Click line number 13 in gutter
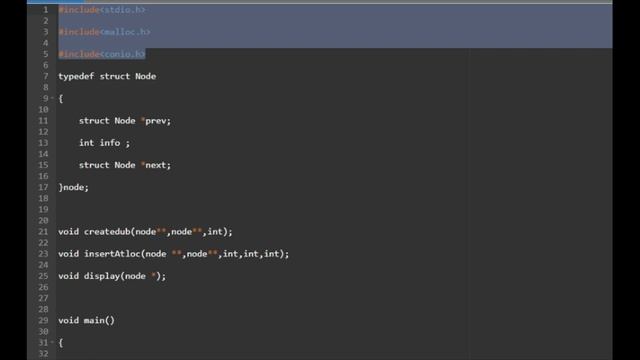Image resolution: width=640 pixels, height=360 pixels. coord(43,143)
